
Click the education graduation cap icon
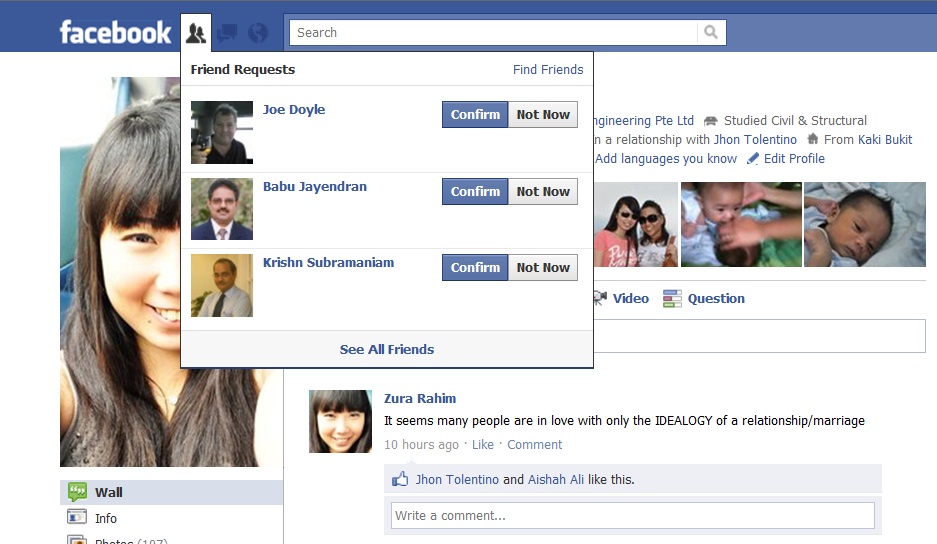click(x=711, y=121)
